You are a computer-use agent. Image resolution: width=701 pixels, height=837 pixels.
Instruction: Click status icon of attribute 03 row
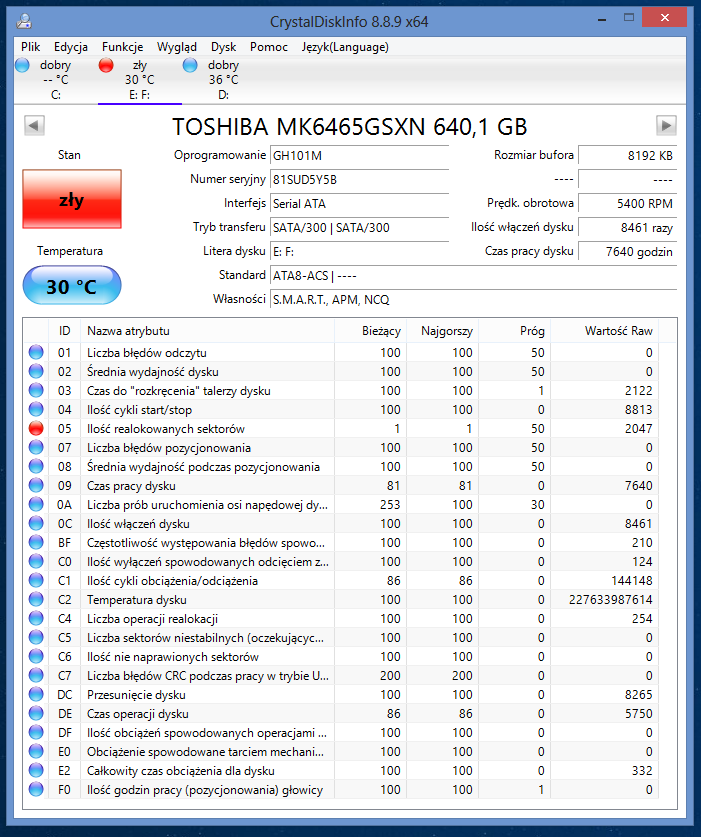(36, 391)
